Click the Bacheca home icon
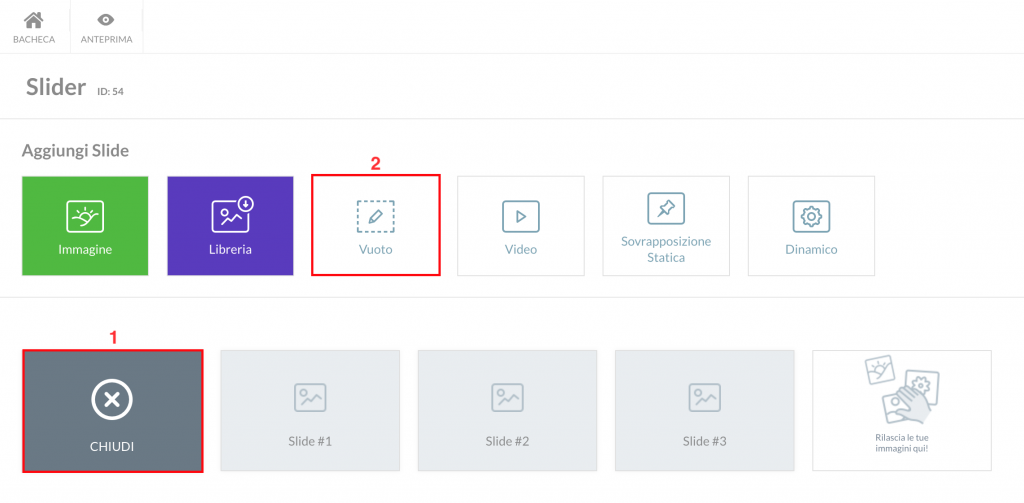The height and width of the screenshot is (503, 1024). click(33, 20)
